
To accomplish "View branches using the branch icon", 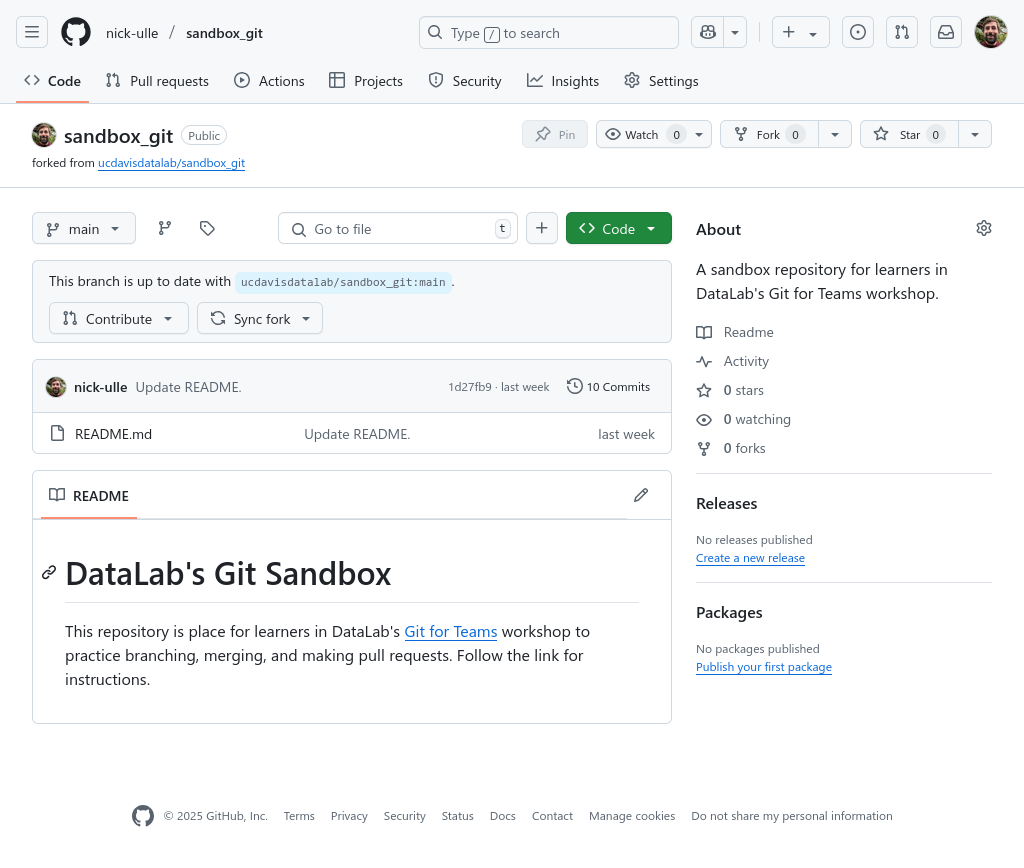I will (x=165, y=229).
